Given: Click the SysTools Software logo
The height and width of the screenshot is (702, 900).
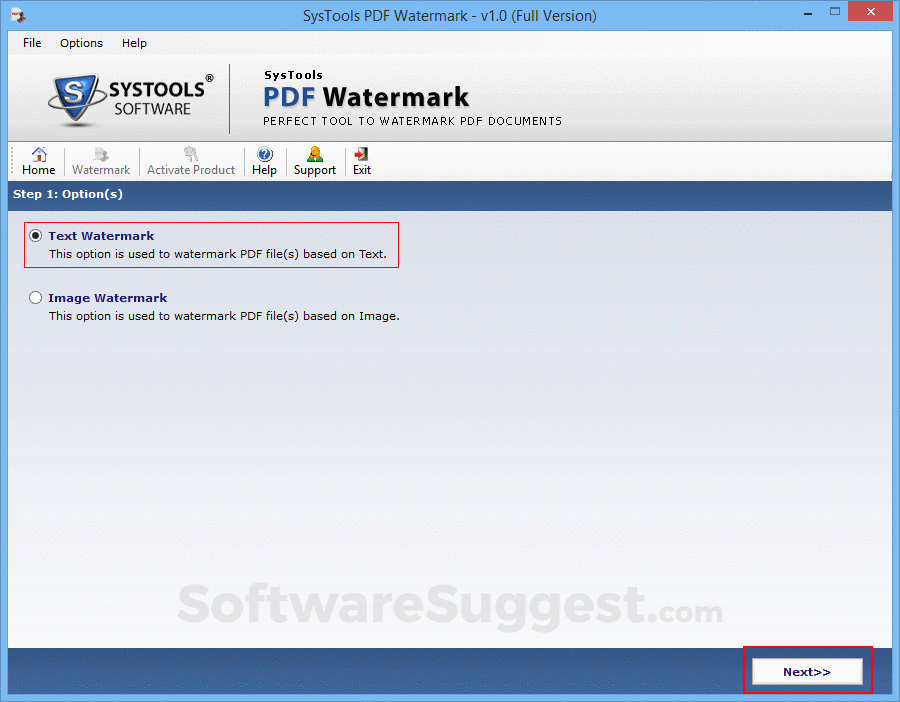Looking at the screenshot, I should click(131, 99).
